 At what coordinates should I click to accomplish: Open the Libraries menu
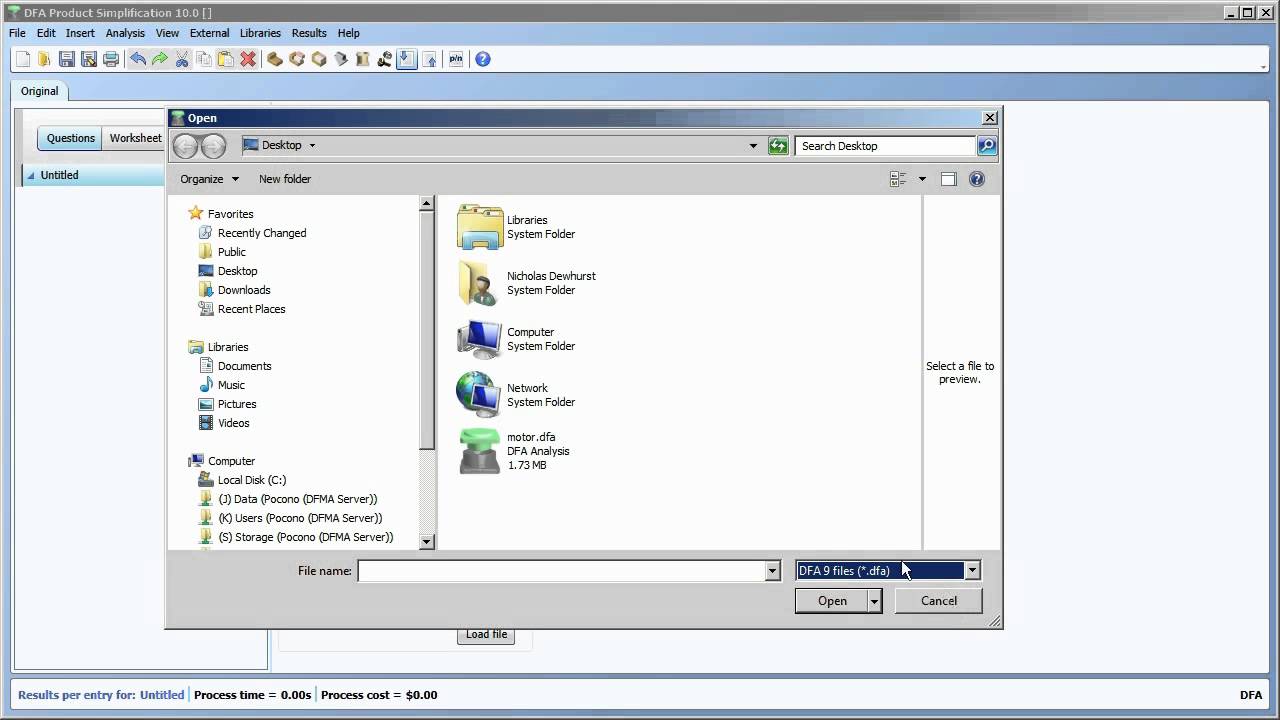pos(260,33)
